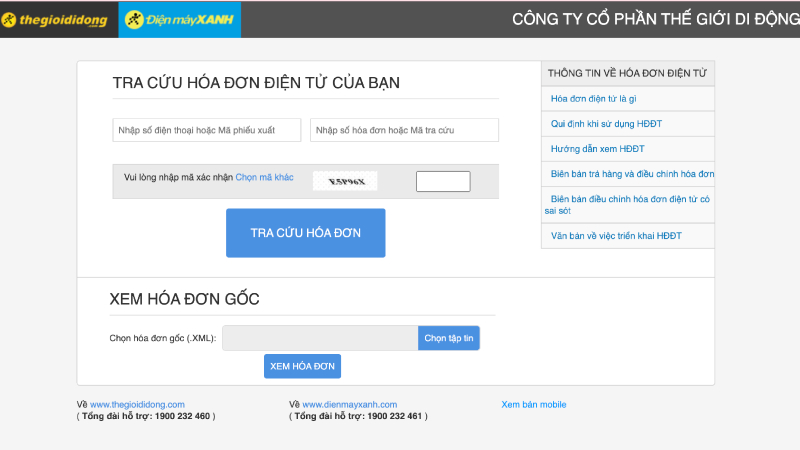Open Qui định khi sử dụng HĐĐT link
This screenshot has width=800, height=450.
click(x=606, y=123)
